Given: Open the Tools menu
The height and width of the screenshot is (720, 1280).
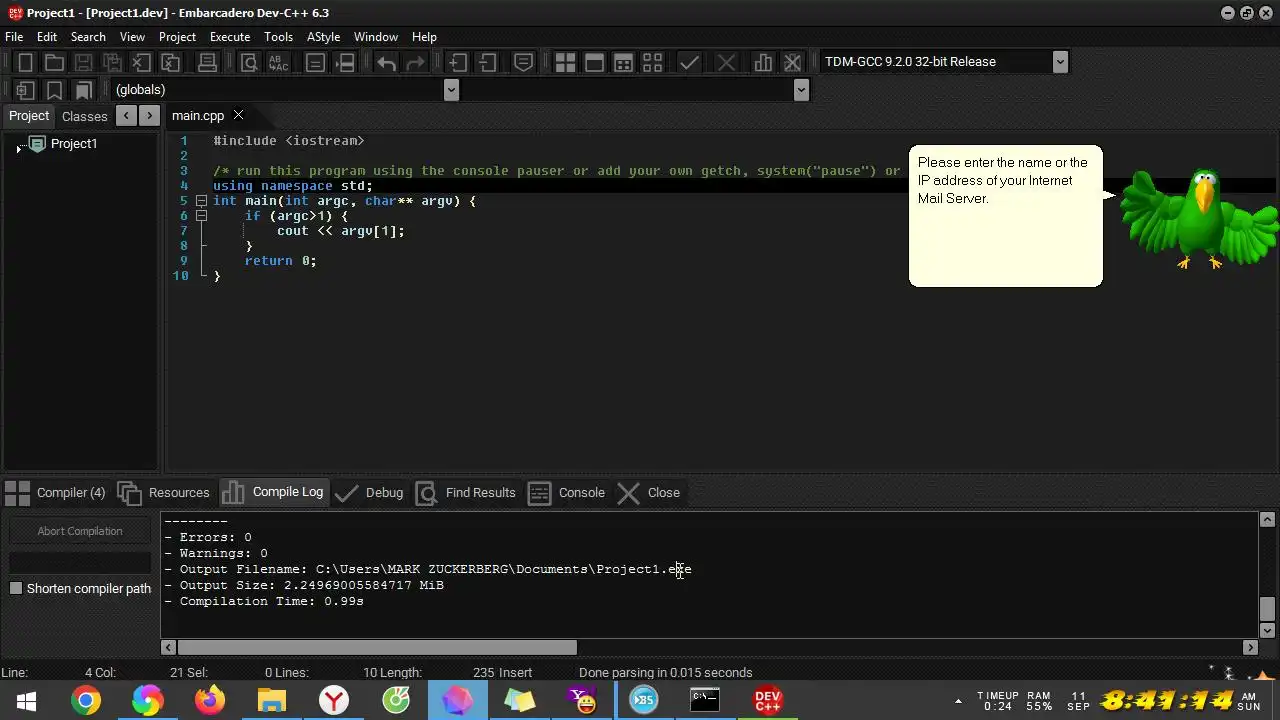Looking at the screenshot, I should point(278,37).
